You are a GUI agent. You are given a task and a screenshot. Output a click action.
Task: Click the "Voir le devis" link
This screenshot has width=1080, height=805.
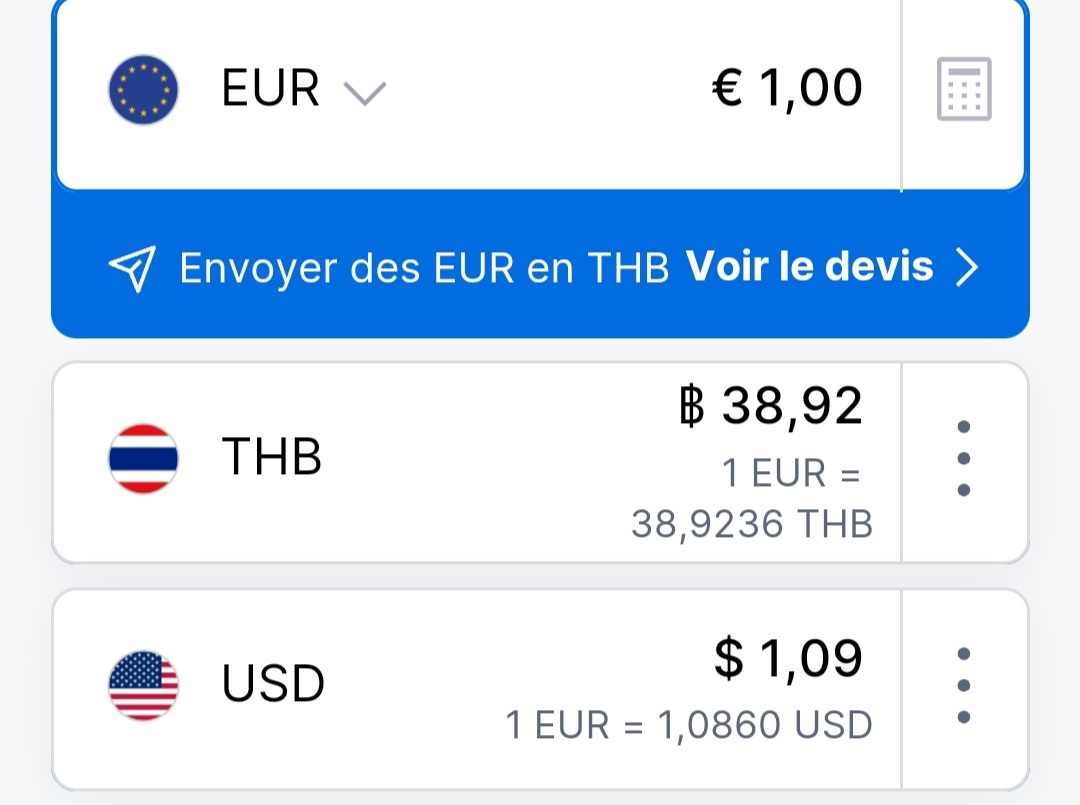click(x=809, y=267)
